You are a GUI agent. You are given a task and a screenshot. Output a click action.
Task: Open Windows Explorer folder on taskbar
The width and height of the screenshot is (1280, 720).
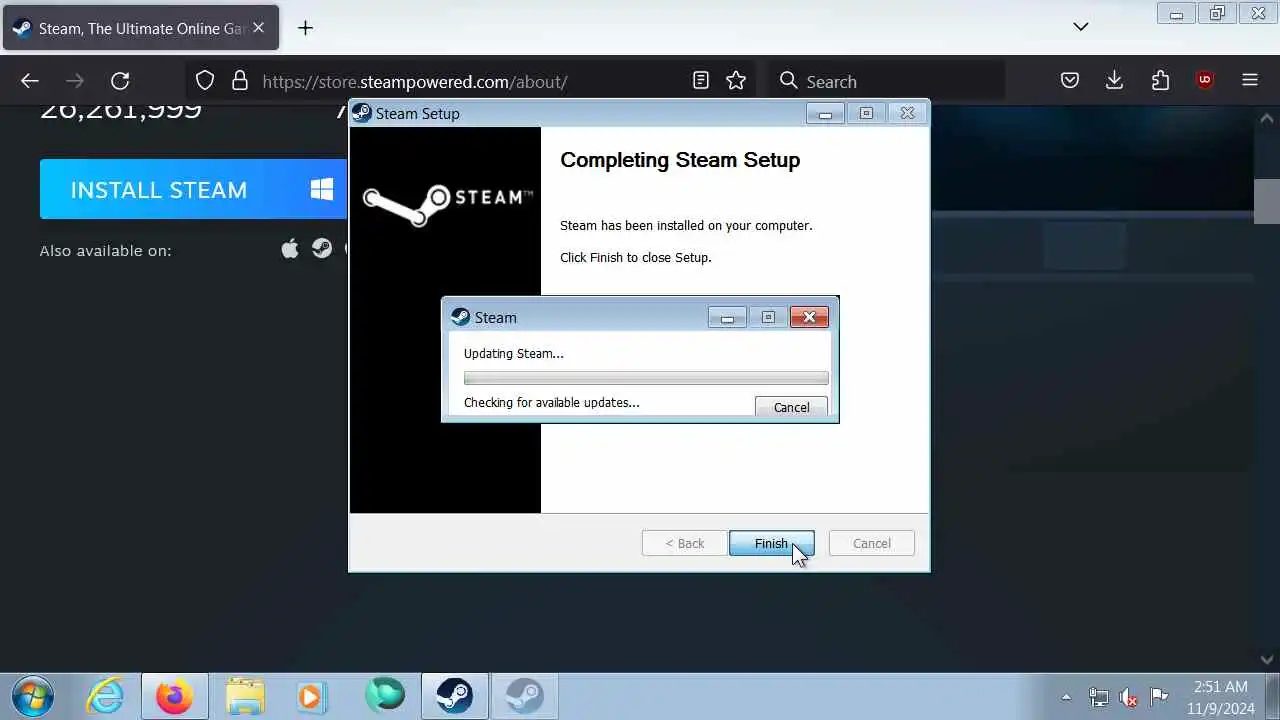[245, 696]
